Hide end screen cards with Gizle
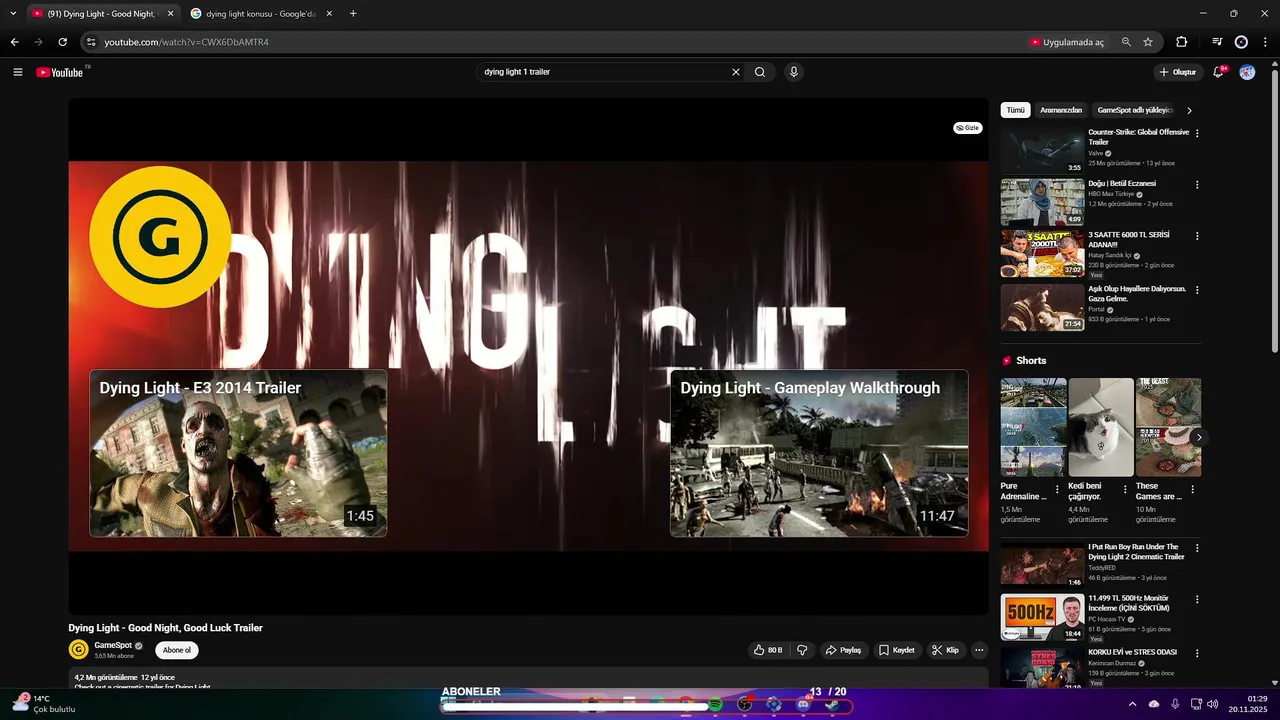The image size is (1280, 720). click(x=967, y=128)
